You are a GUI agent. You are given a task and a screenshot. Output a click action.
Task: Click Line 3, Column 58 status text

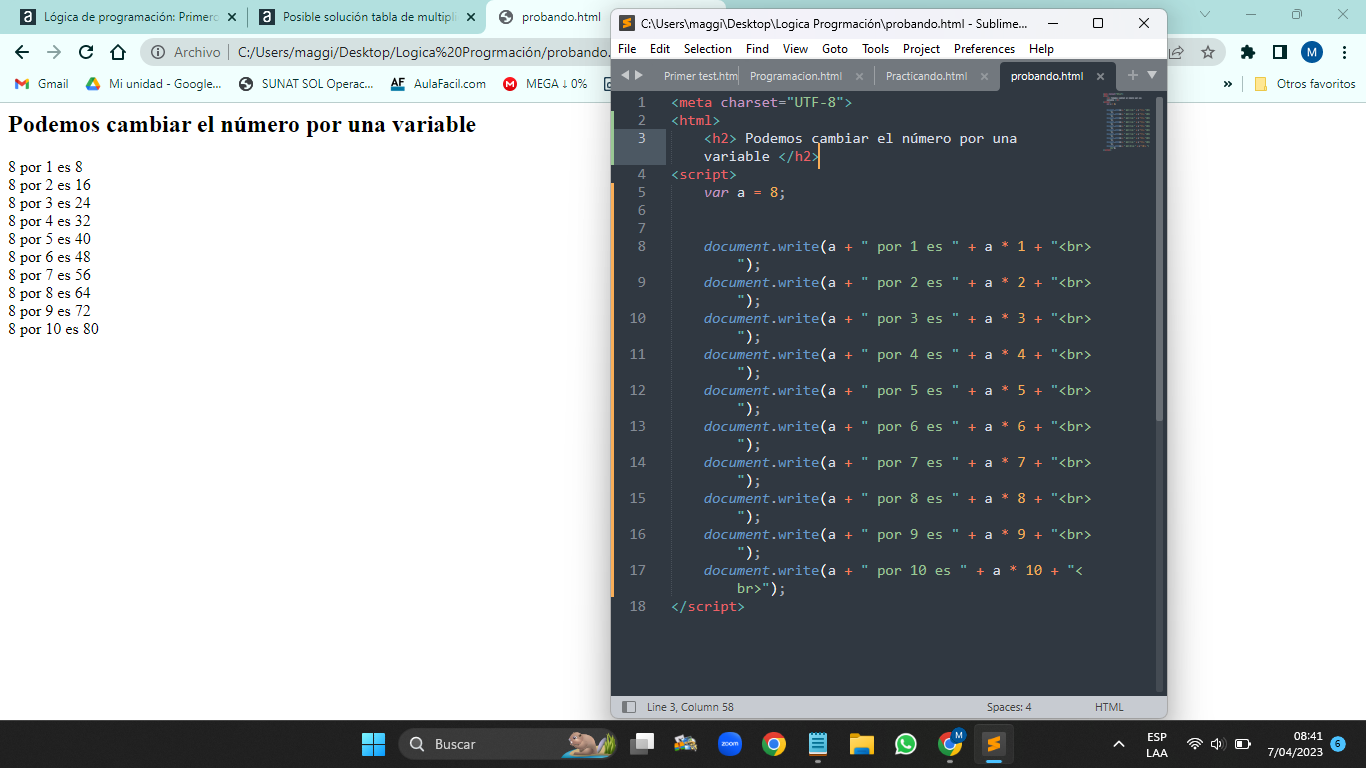690,707
